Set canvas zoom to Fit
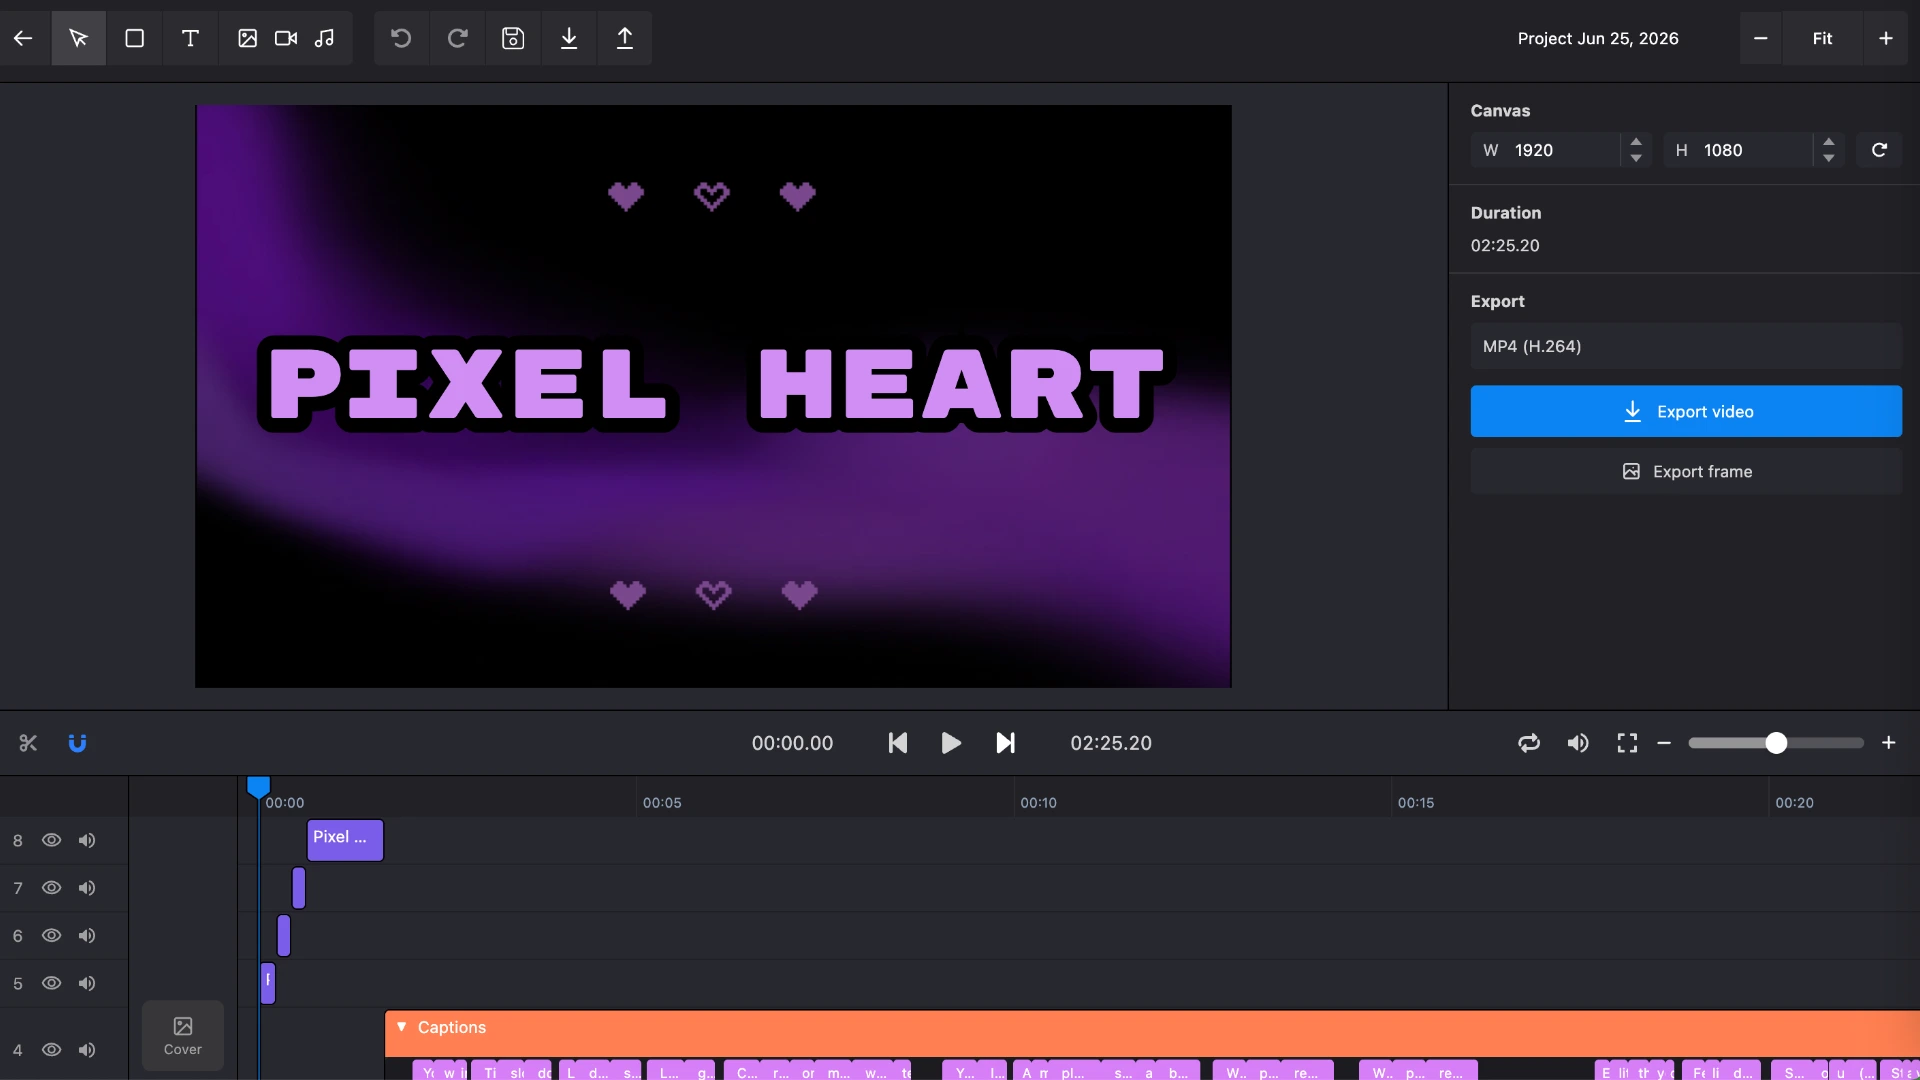Viewport: 1920px width, 1080px height. tap(1822, 38)
